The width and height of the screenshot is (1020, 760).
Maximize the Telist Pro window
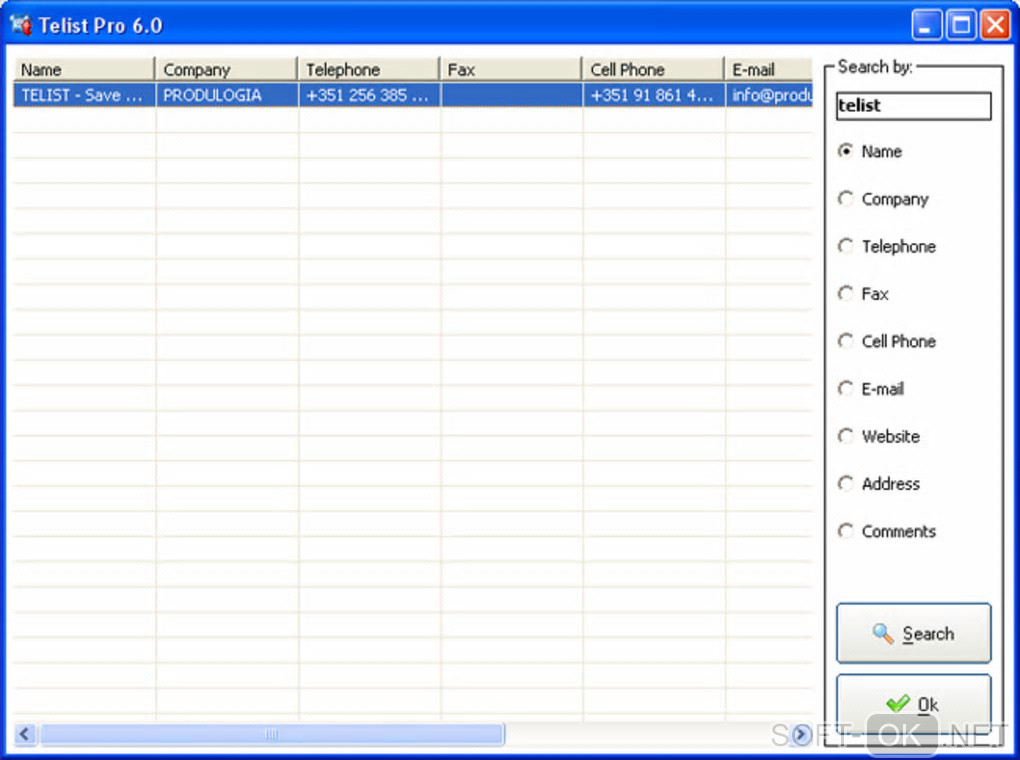click(960, 25)
